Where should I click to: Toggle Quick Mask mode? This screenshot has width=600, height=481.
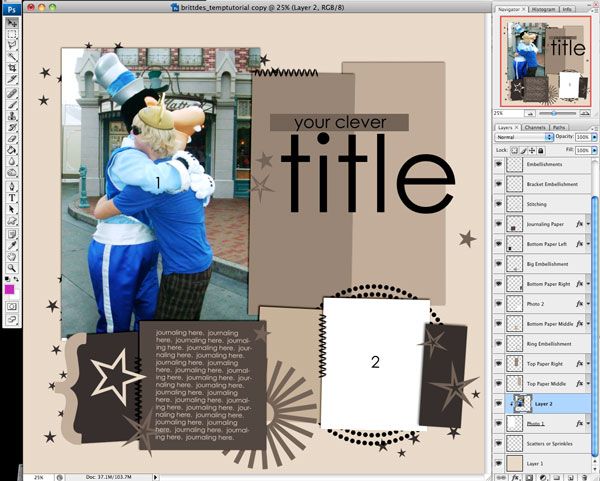(x=12, y=307)
